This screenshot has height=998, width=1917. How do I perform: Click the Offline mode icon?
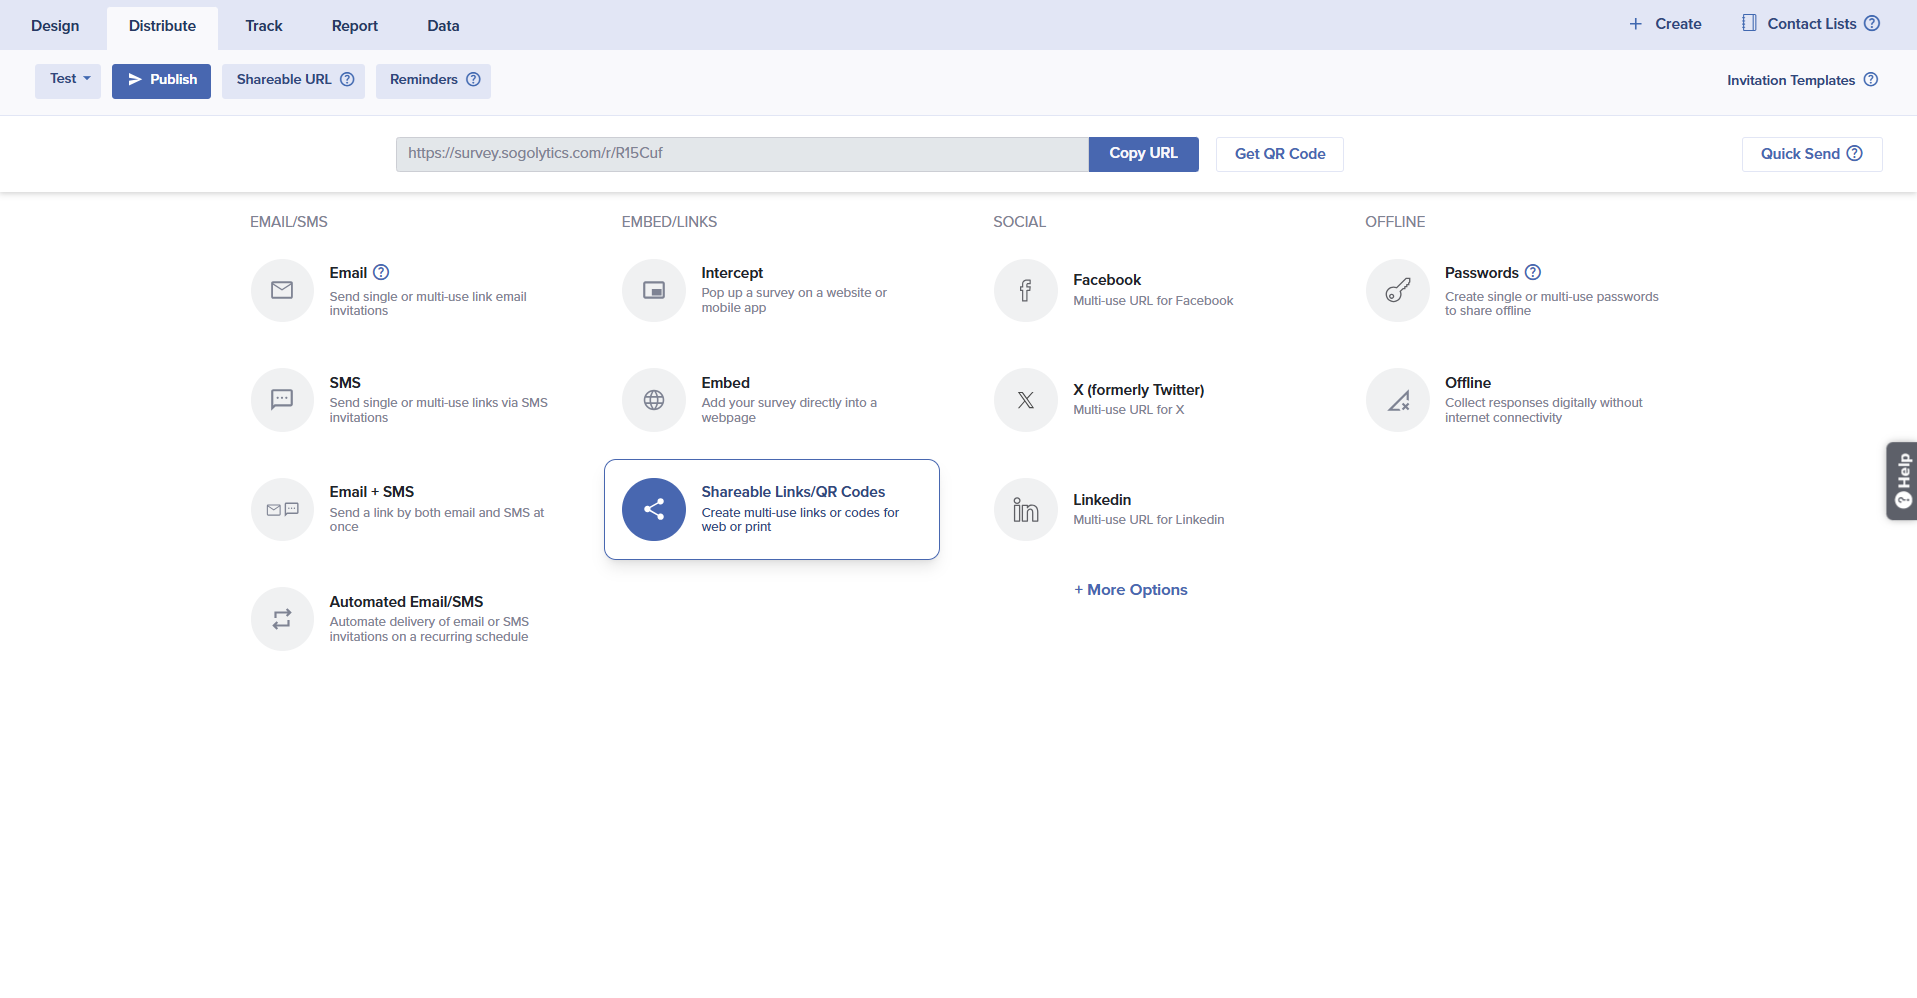[x=1397, y=400]
